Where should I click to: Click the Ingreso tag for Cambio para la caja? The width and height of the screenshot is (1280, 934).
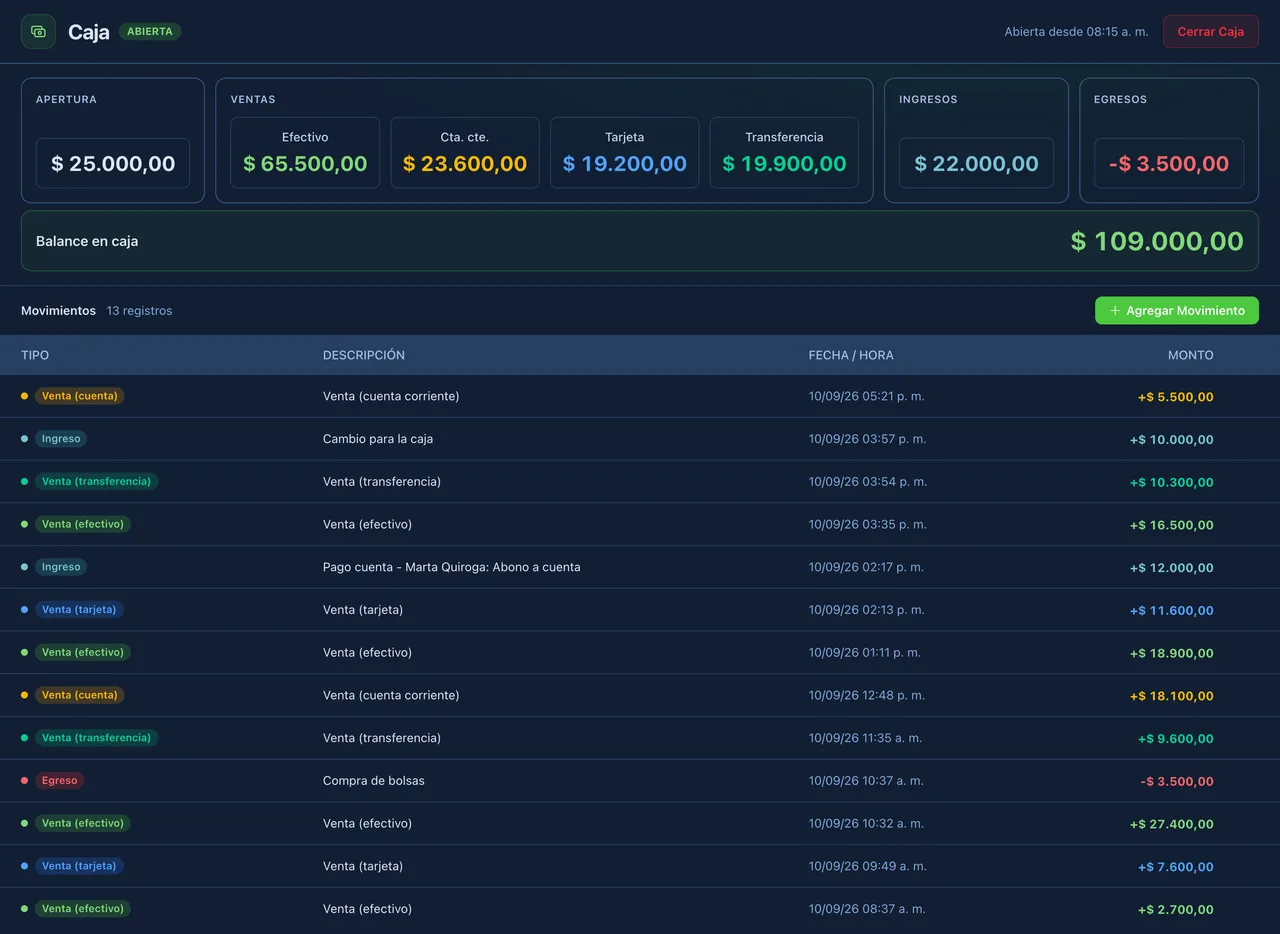(x=61, y=439)
